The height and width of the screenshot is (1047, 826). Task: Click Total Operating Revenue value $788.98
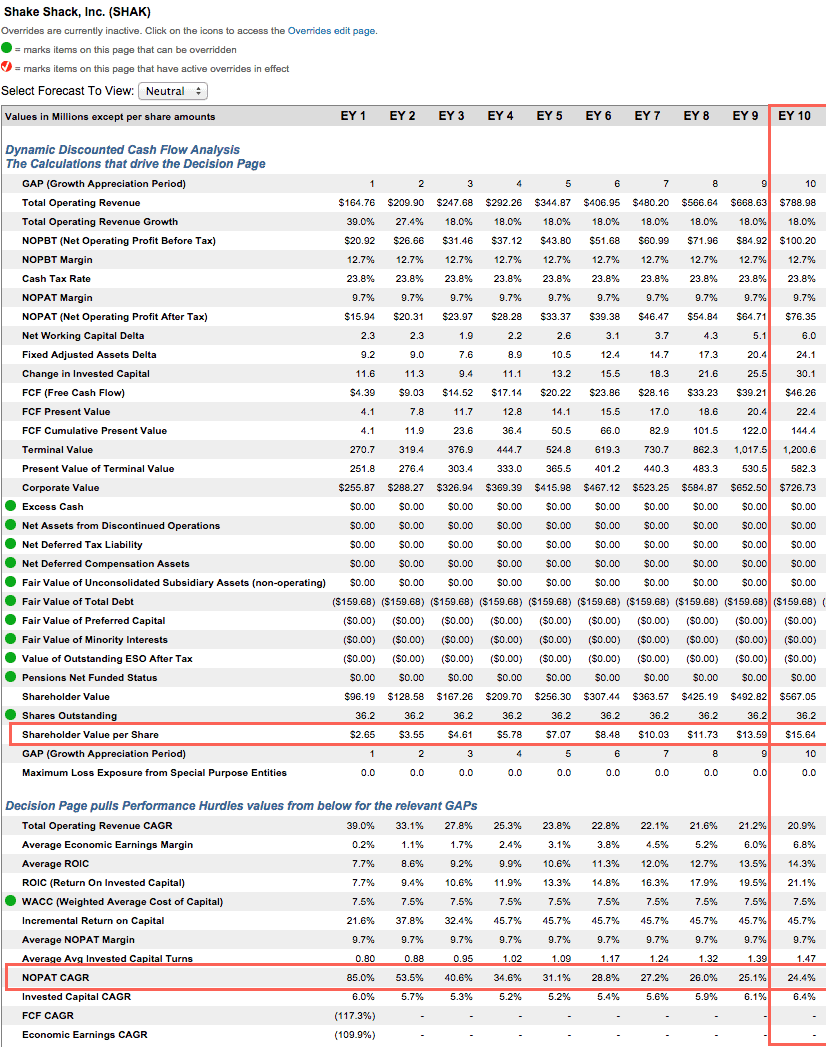797,202
